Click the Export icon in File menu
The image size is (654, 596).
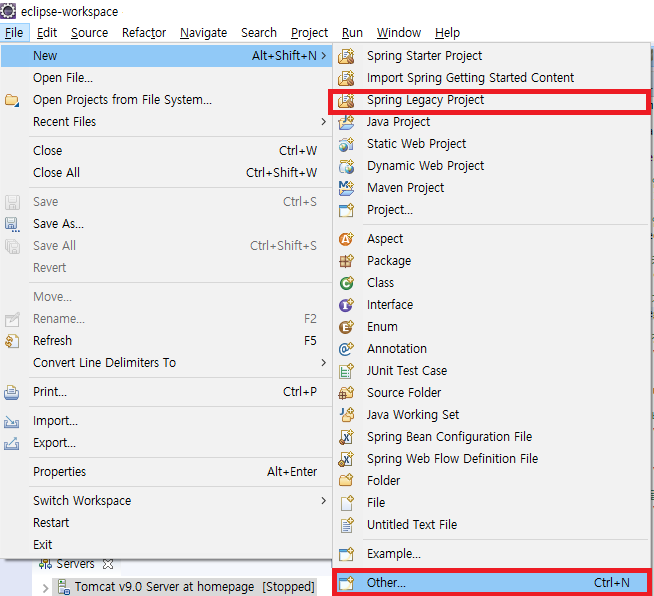tap(12, 443)
